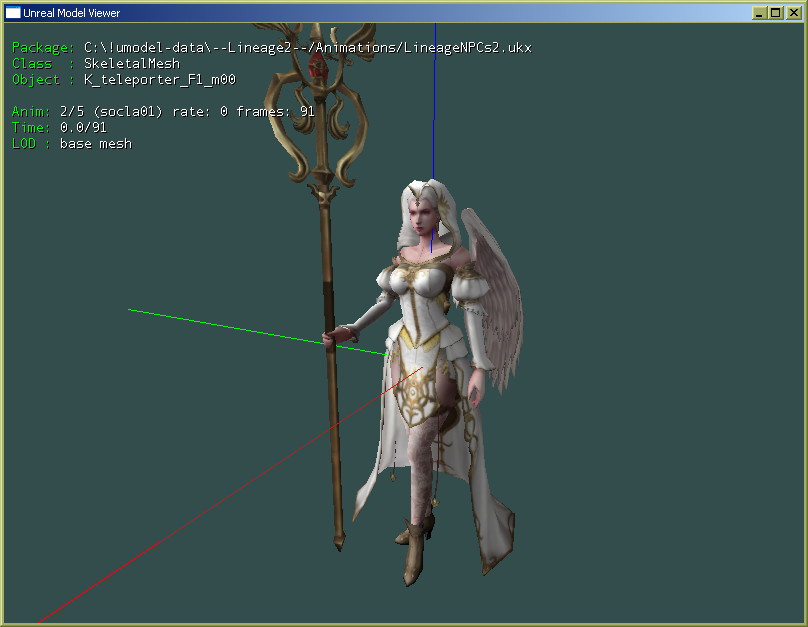Click the LOD value base mesh

(96, 144)
